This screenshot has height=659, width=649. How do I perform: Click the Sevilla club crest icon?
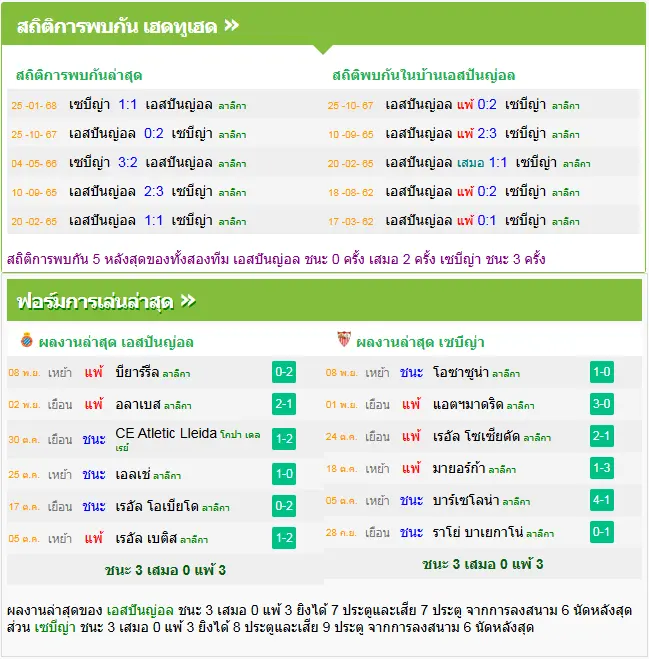click(x=344, y=339)
